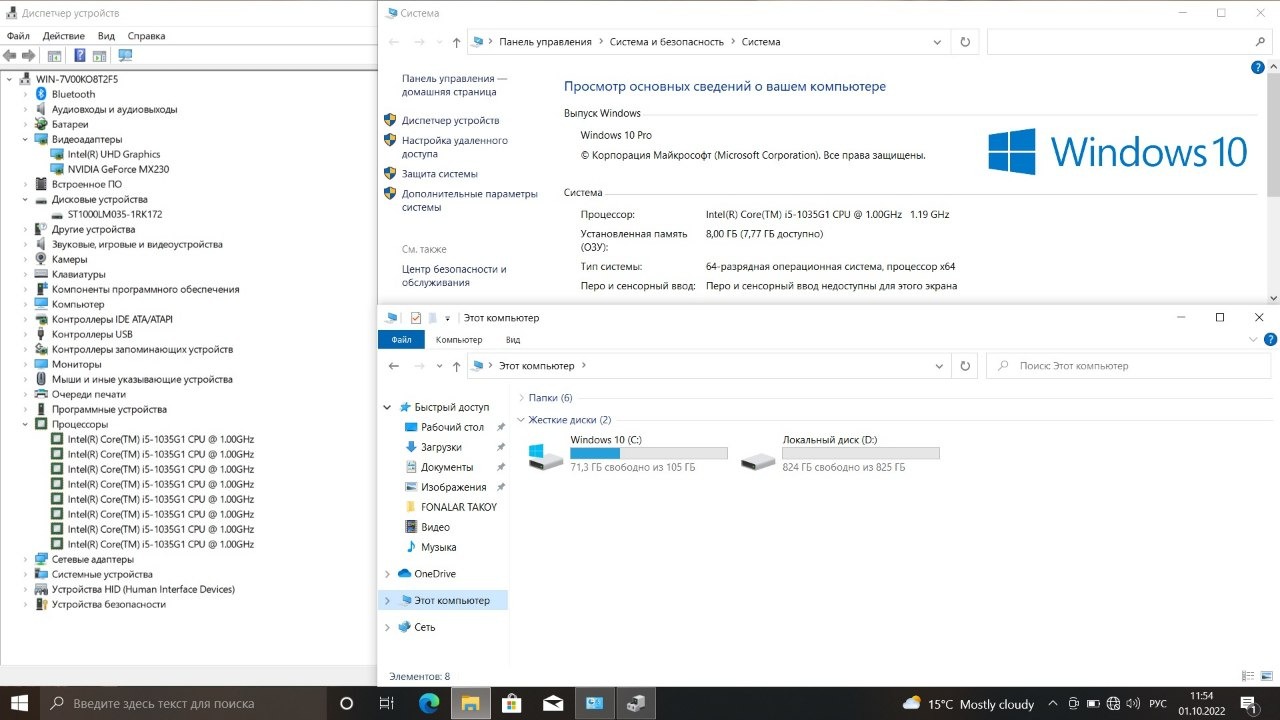
Task: Go up one level in the System window
Action: tap(456, 42)
